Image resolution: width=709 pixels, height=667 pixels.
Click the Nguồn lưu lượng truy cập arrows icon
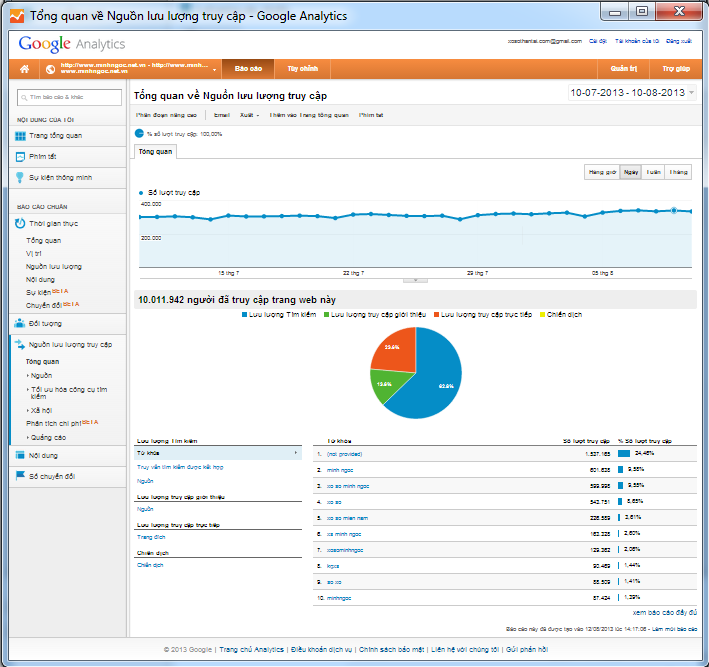click(20, 345)
